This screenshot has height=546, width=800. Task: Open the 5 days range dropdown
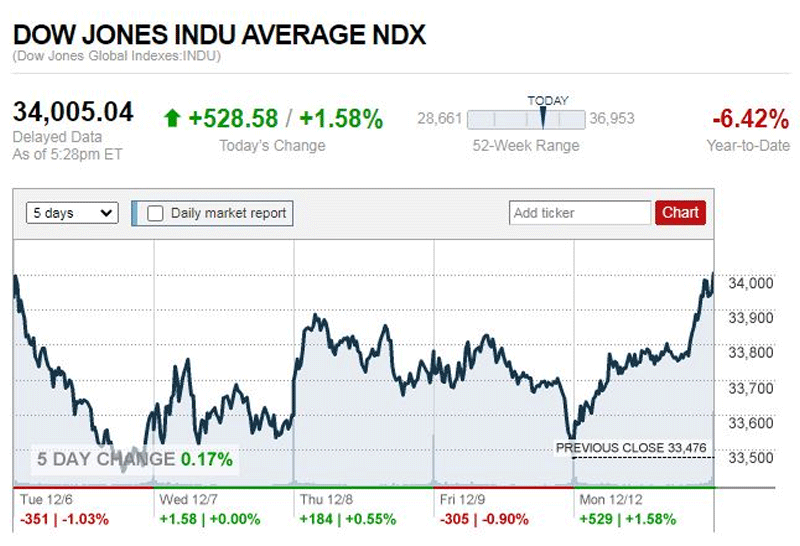(x=73, y=213)
